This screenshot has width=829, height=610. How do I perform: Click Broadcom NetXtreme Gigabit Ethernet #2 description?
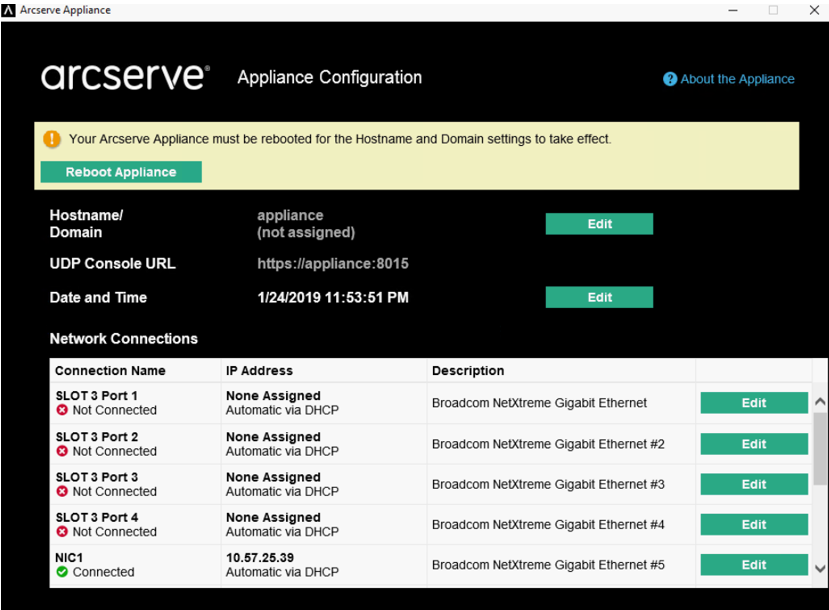pos(548,444)
